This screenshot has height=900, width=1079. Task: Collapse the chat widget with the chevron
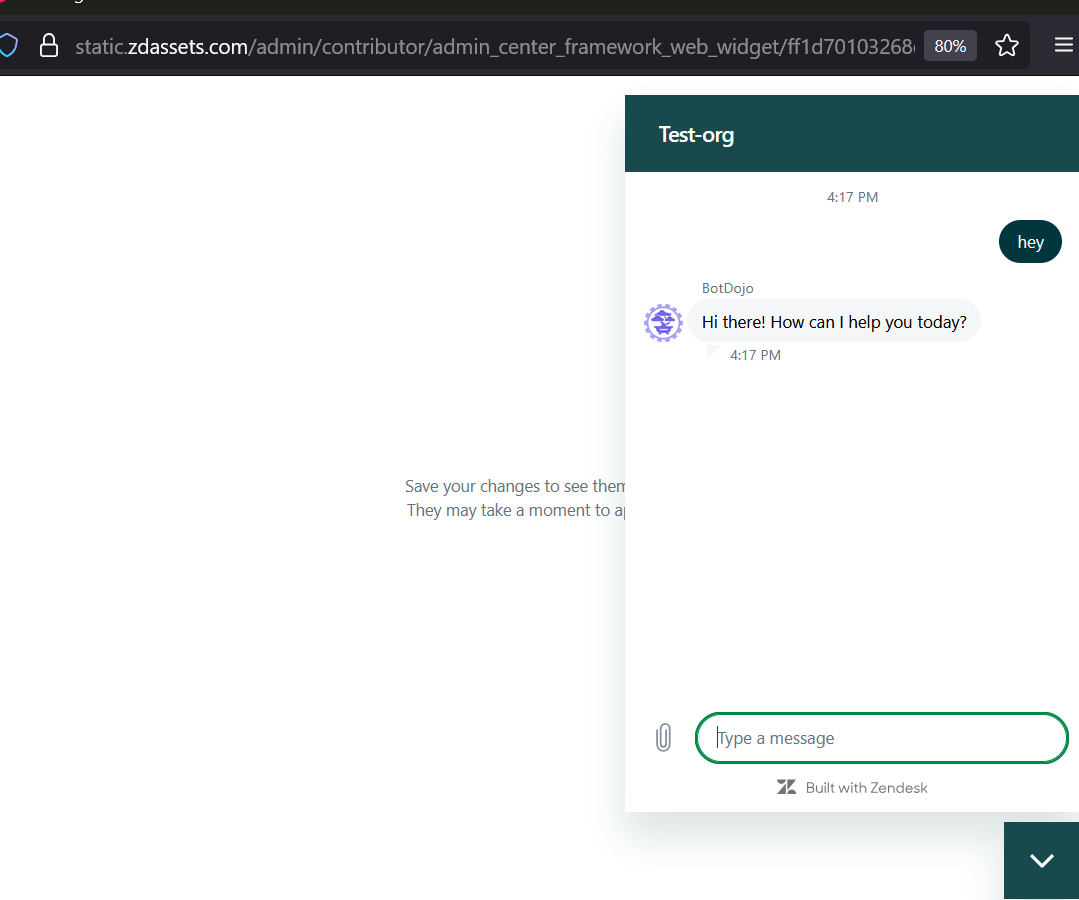point(1041,860)
